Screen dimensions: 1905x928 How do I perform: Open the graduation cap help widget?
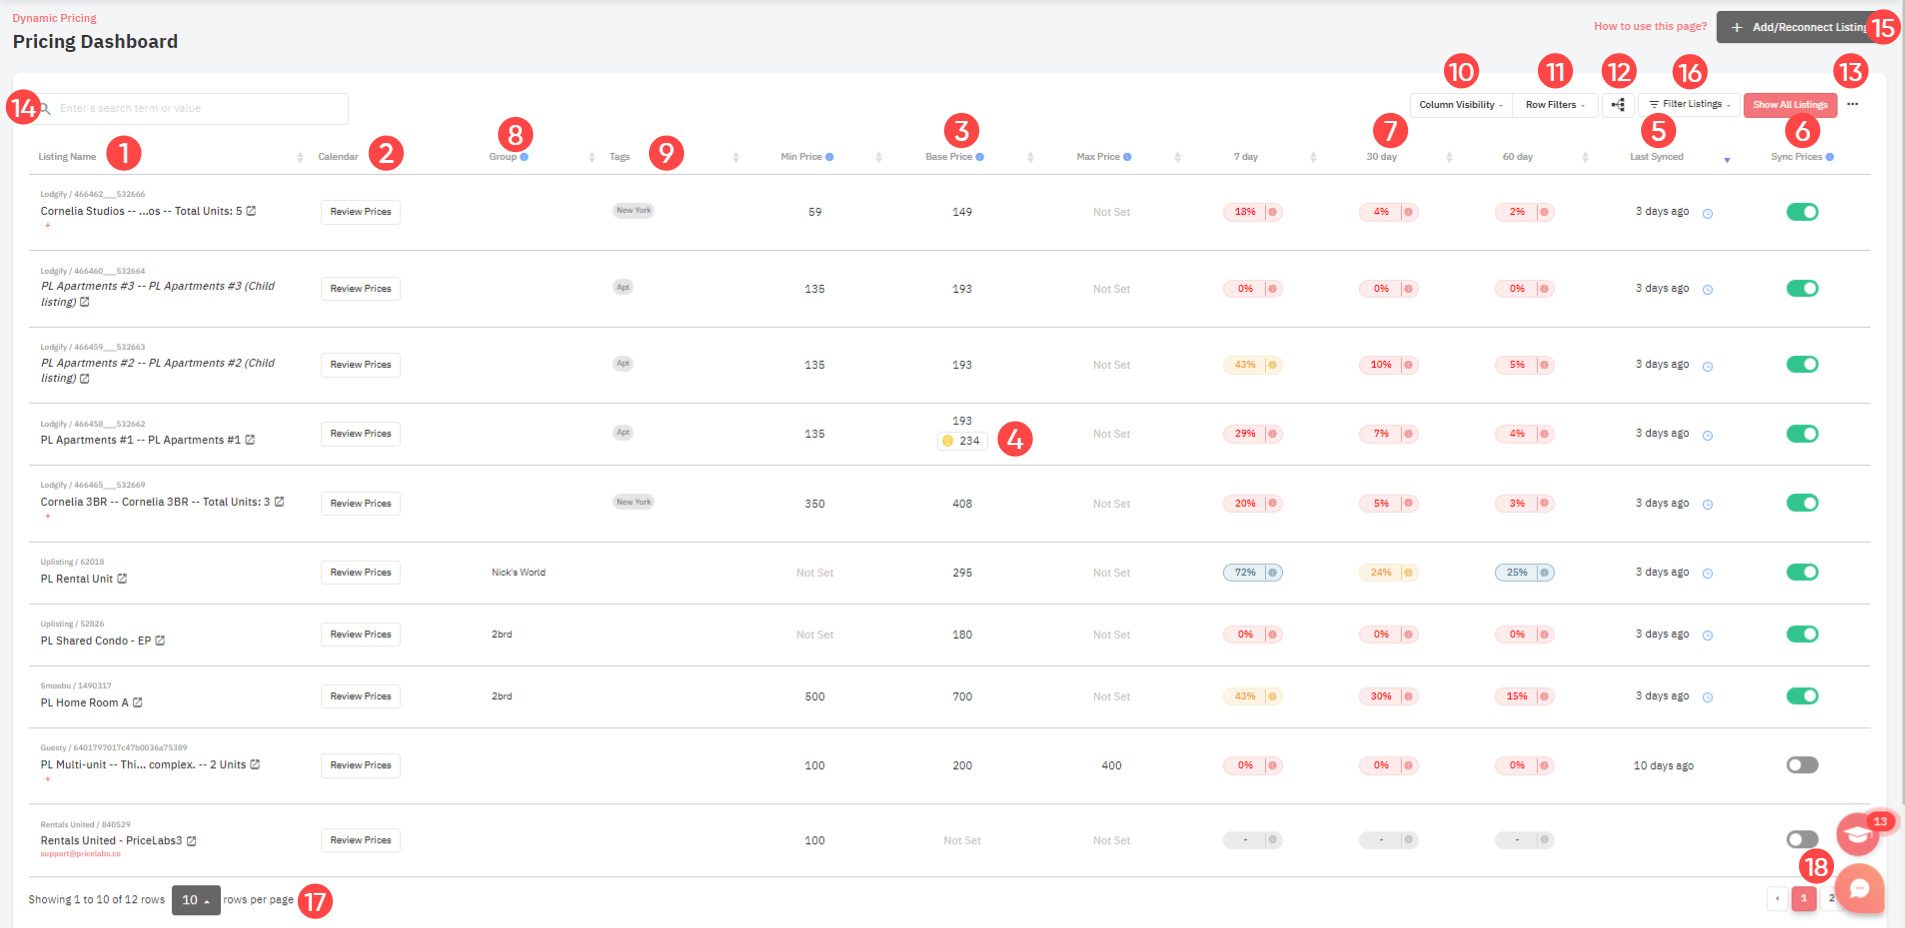tap(1857, 834)
